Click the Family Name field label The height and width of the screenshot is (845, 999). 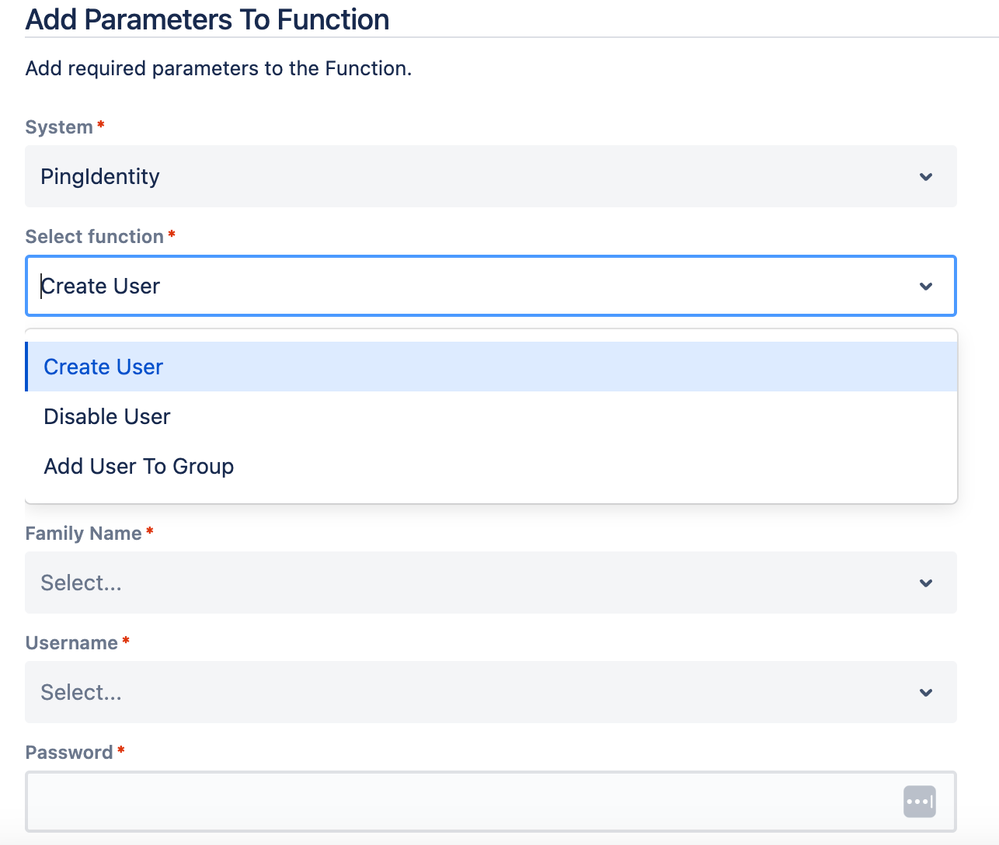(x=83, y=533)
